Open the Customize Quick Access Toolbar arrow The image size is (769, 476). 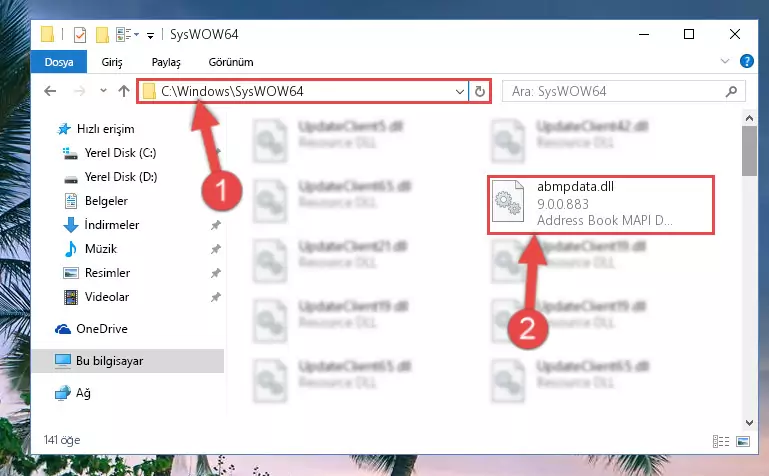click(x=151, y=35)
